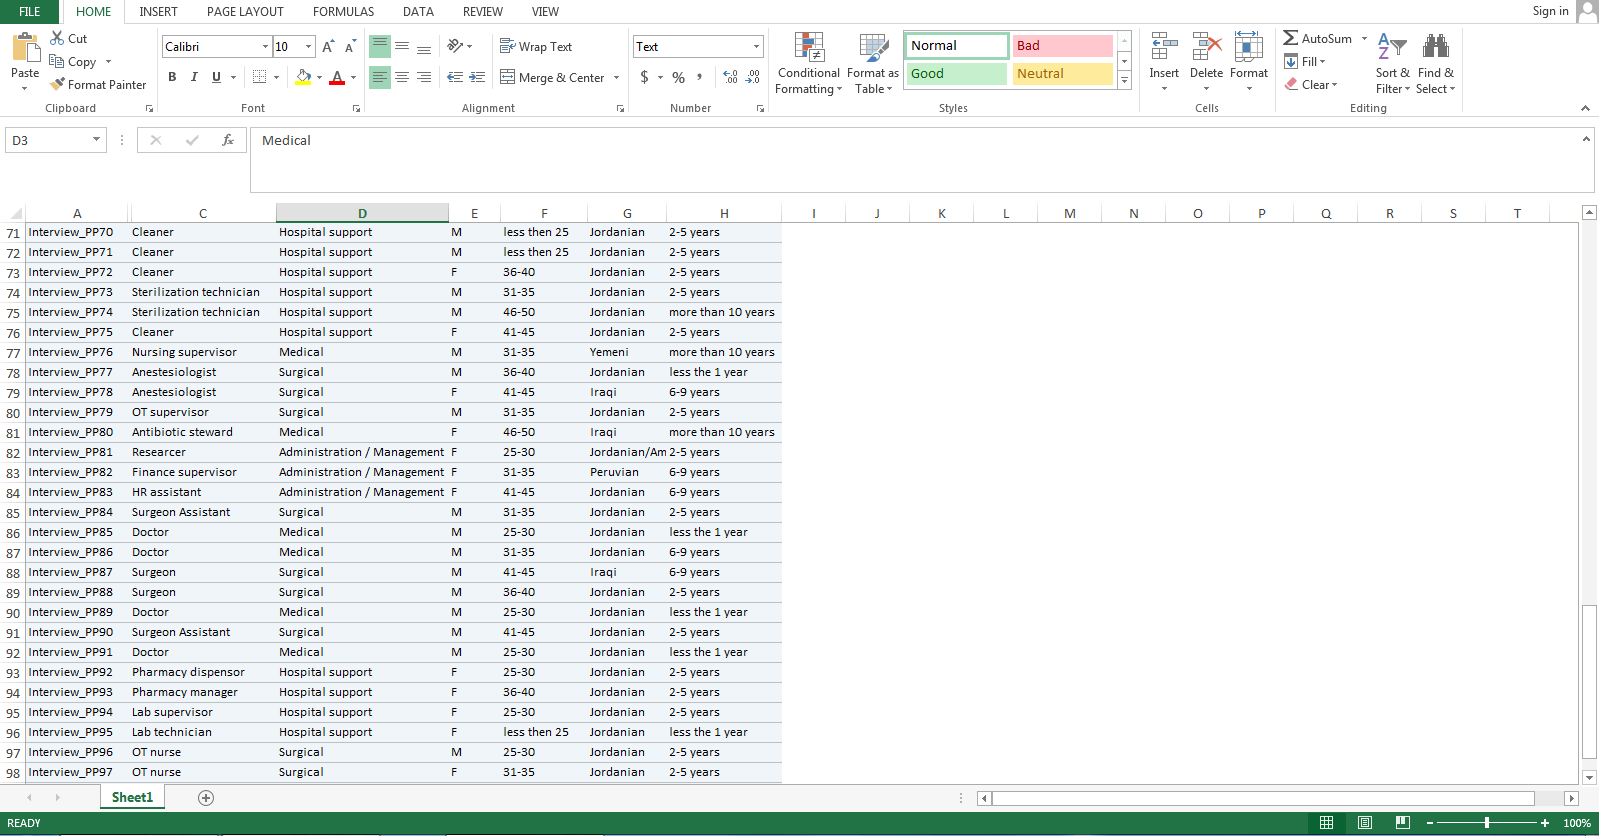Open the Calibri font name dropdown
This screenshot has width=1599, height=836.
click(x=265, y=47)
